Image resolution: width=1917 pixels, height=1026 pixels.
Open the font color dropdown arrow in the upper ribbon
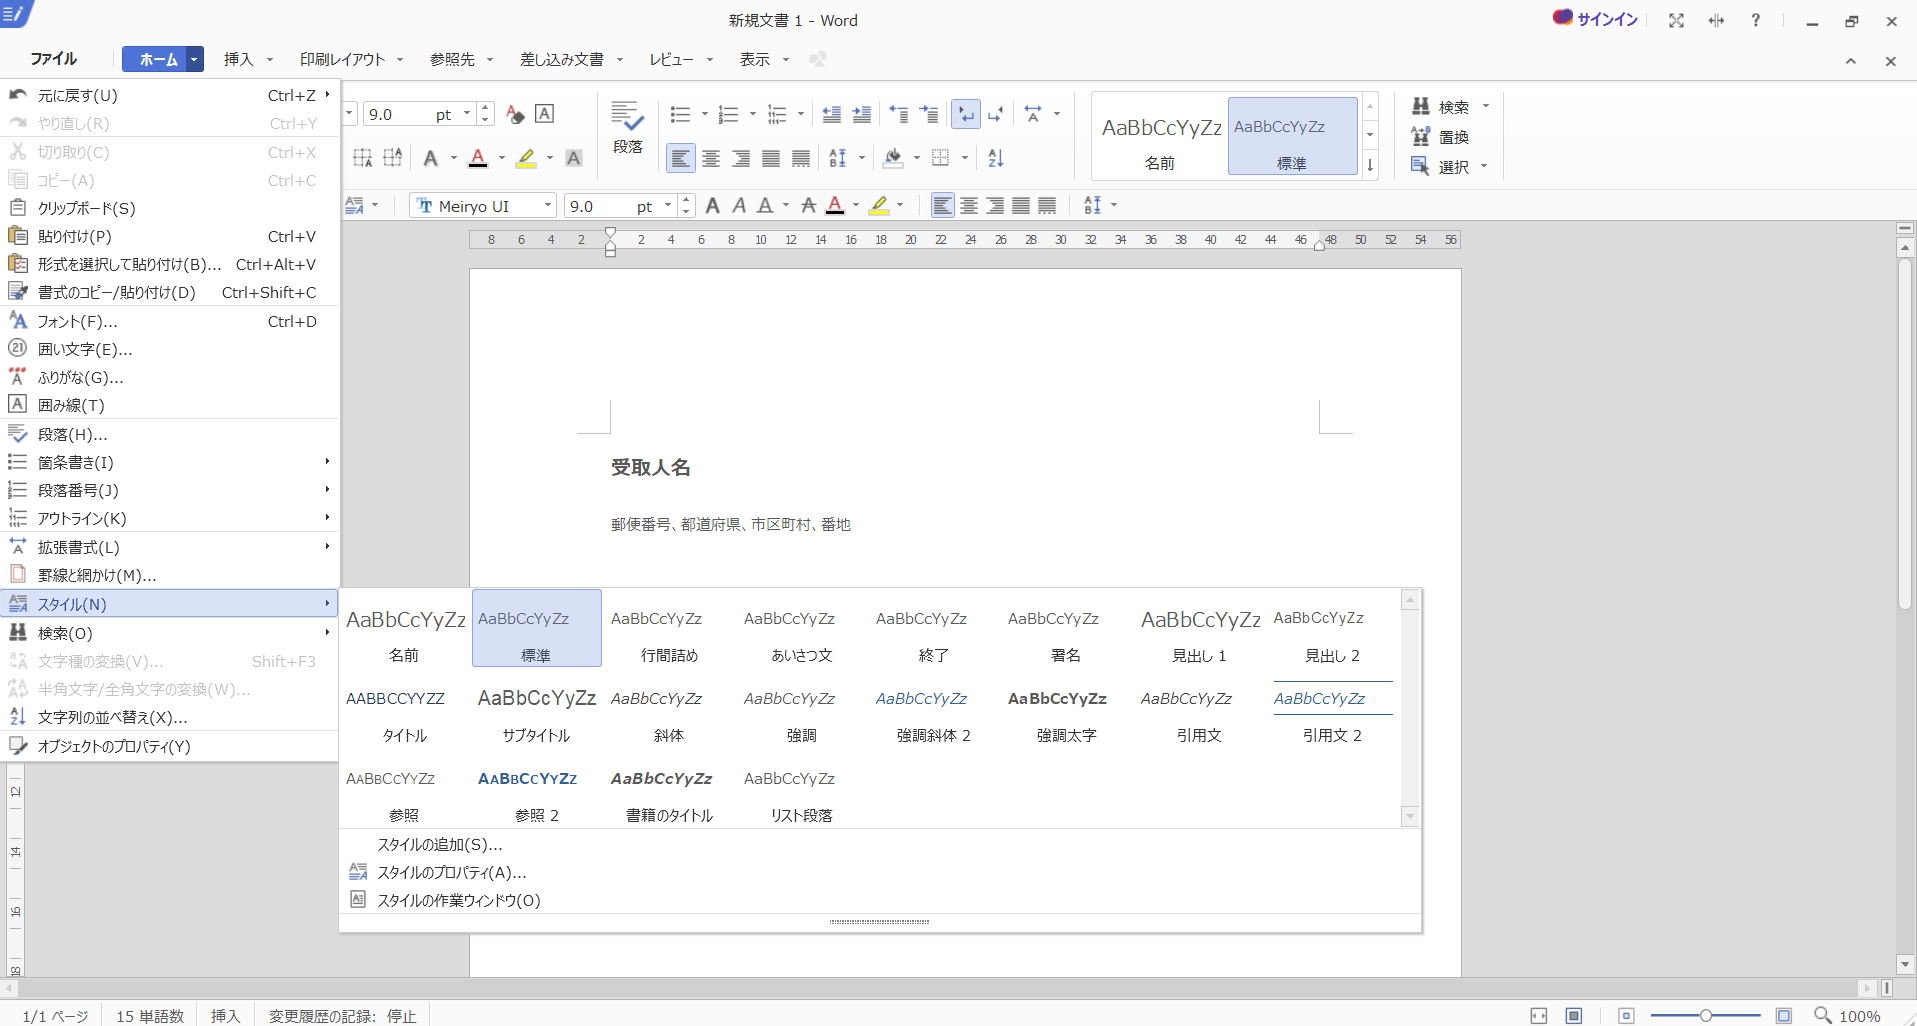[x=502, y=158]
